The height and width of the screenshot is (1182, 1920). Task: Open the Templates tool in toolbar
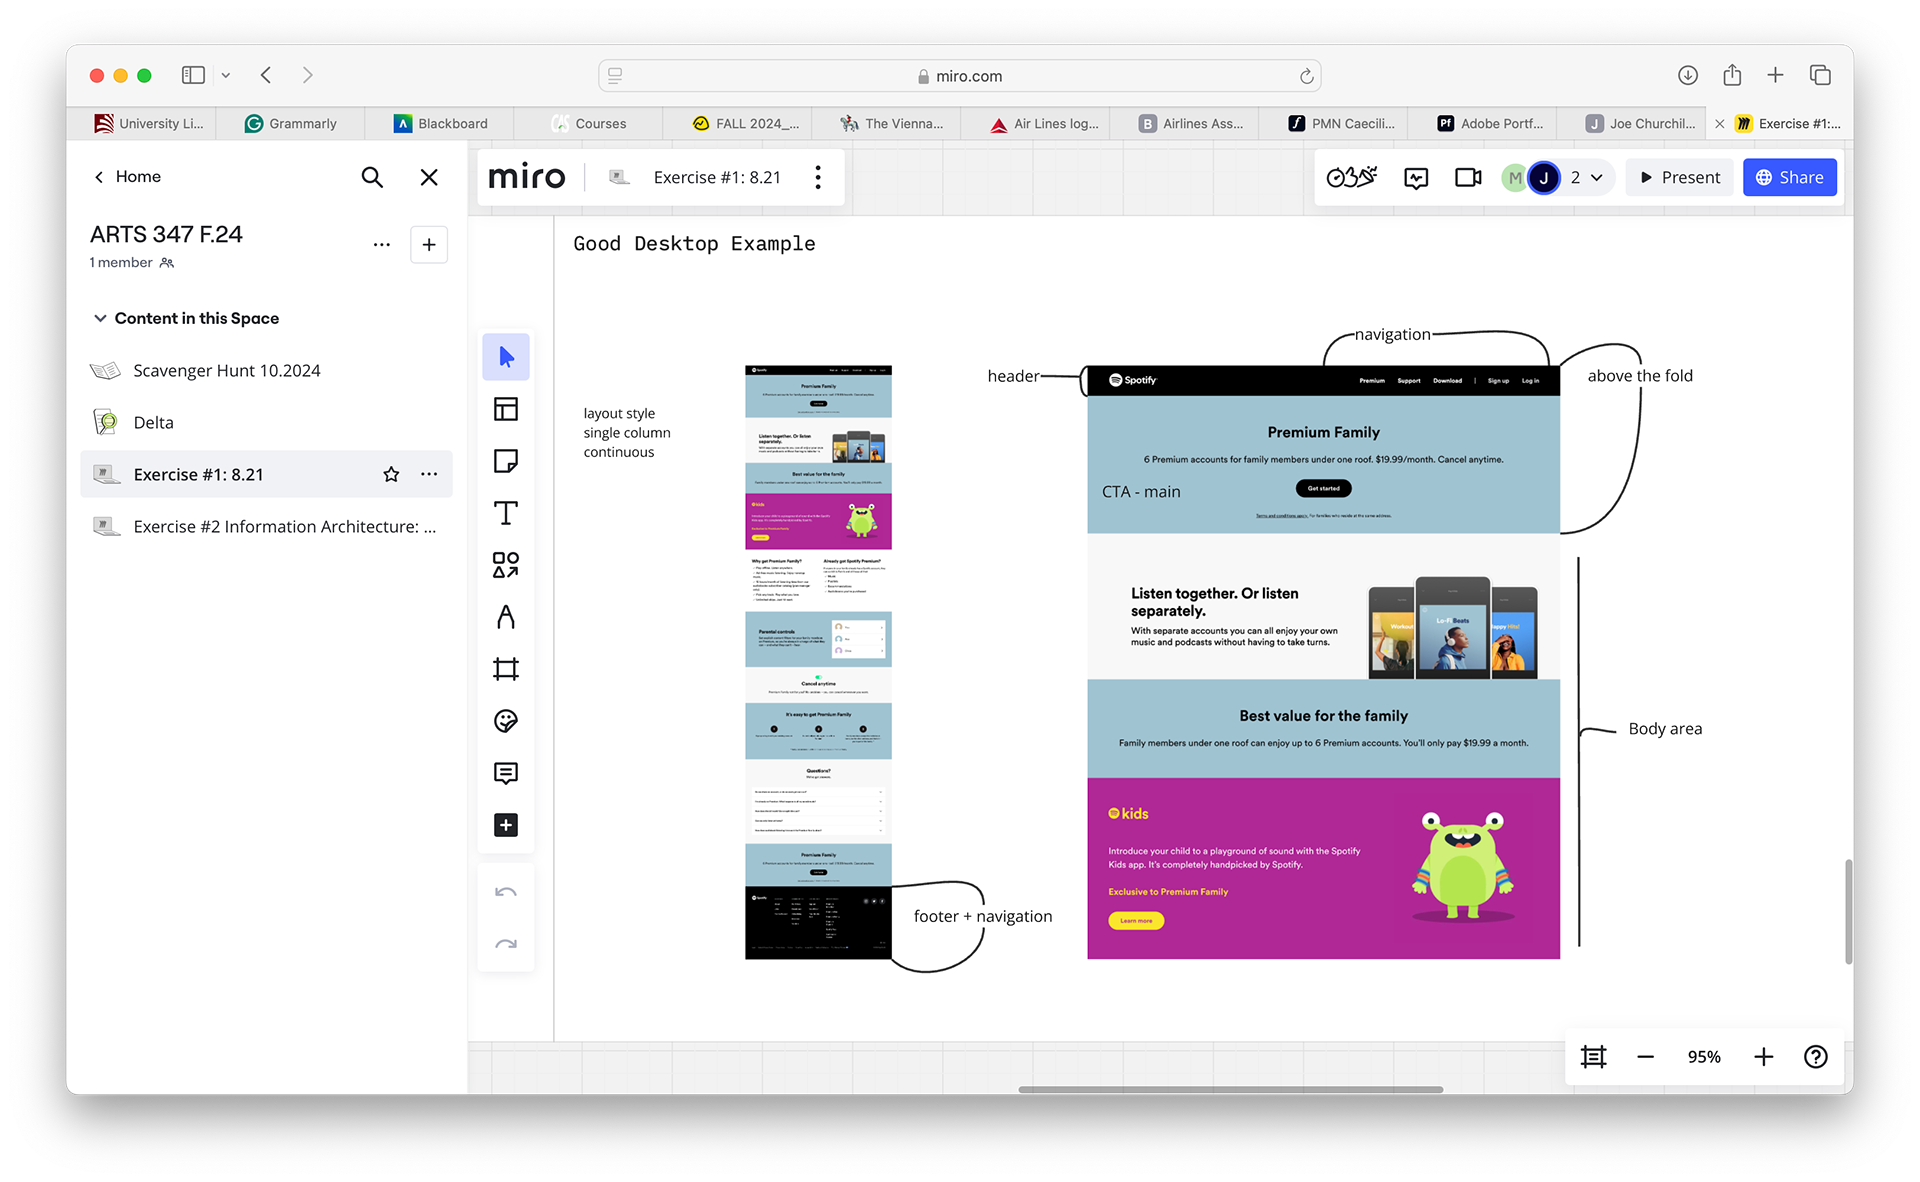click(x=506, y=409)
